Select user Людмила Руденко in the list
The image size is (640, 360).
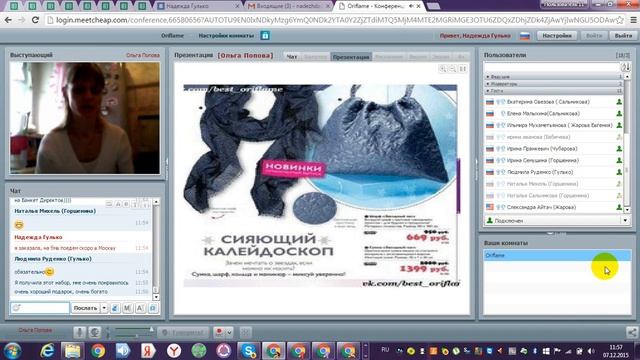554,172
